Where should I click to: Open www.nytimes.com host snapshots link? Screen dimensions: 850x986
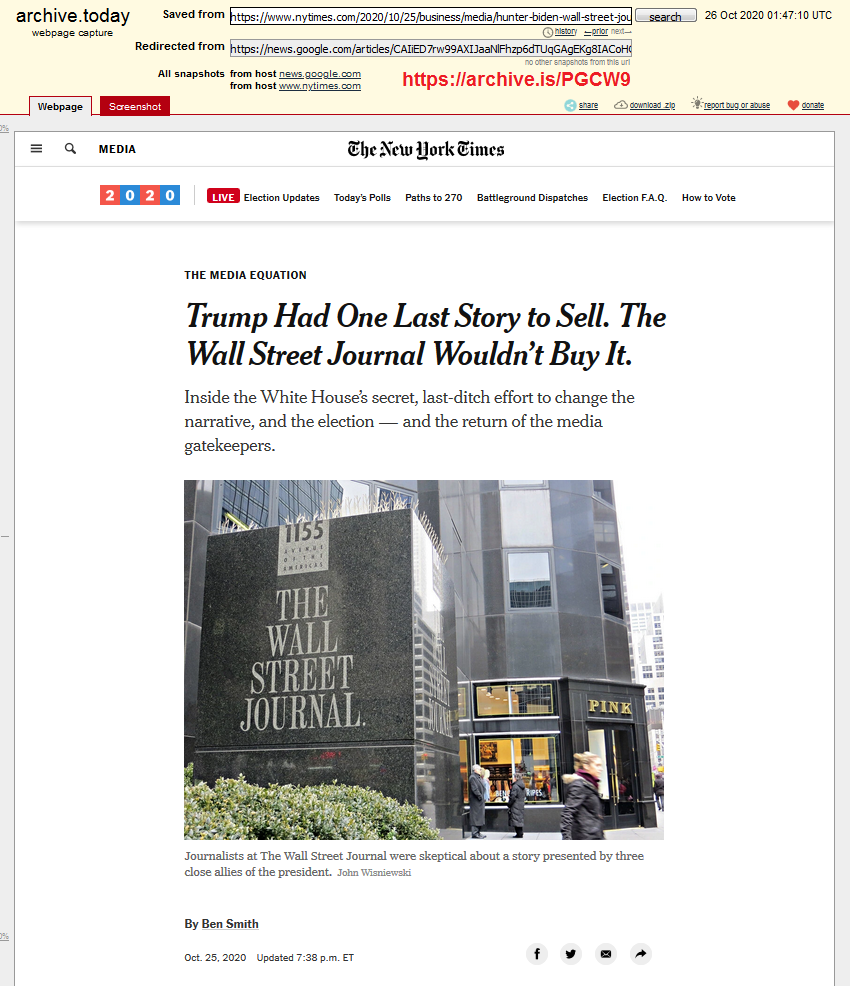(x=320, y=86)
